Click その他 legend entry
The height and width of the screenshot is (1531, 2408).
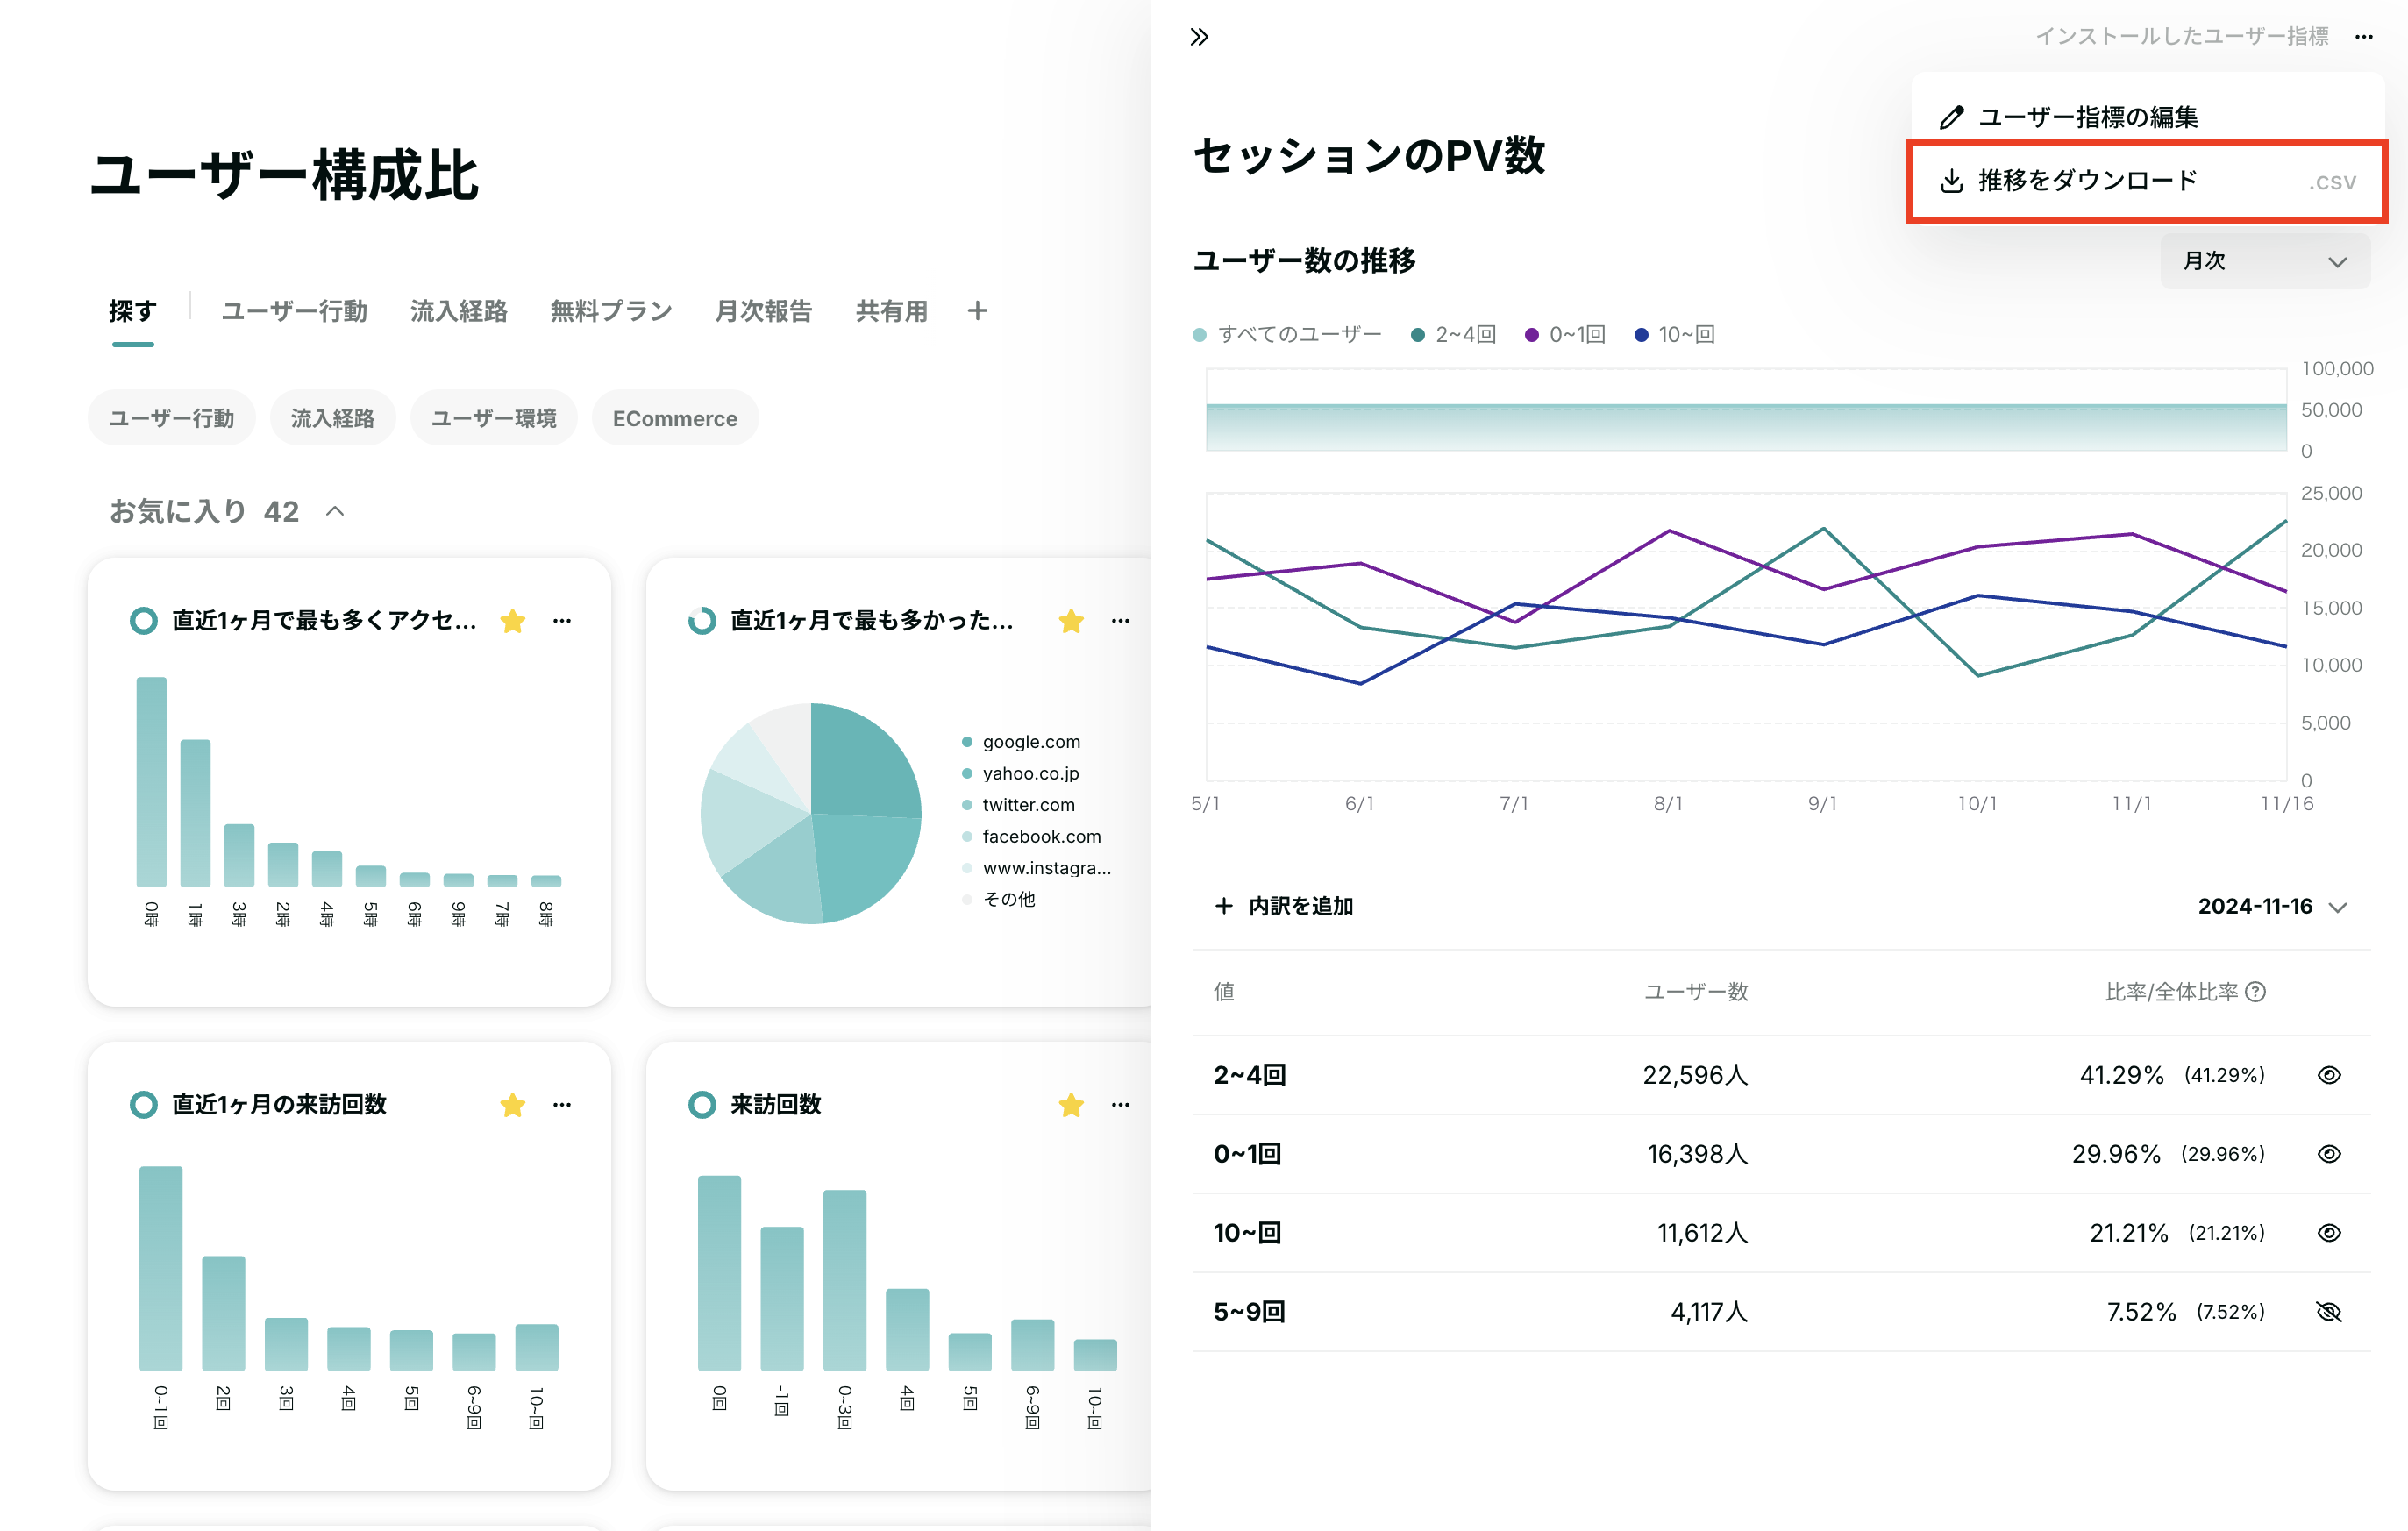(x=998, y=899)
